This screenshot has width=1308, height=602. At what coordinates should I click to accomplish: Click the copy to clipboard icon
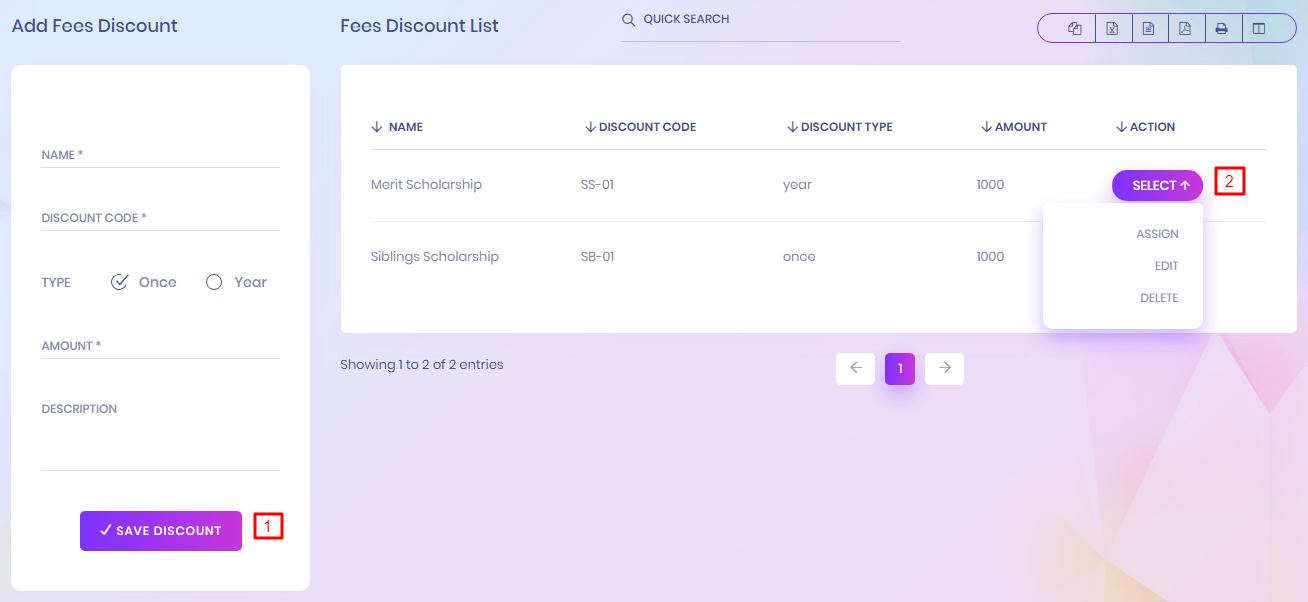(1075, 29)
